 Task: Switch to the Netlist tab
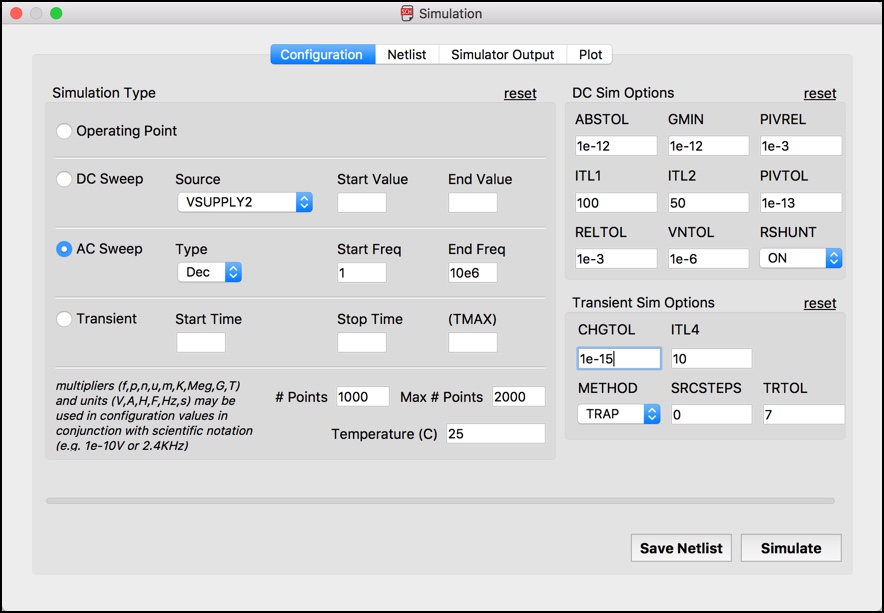[x=406, y=54]
